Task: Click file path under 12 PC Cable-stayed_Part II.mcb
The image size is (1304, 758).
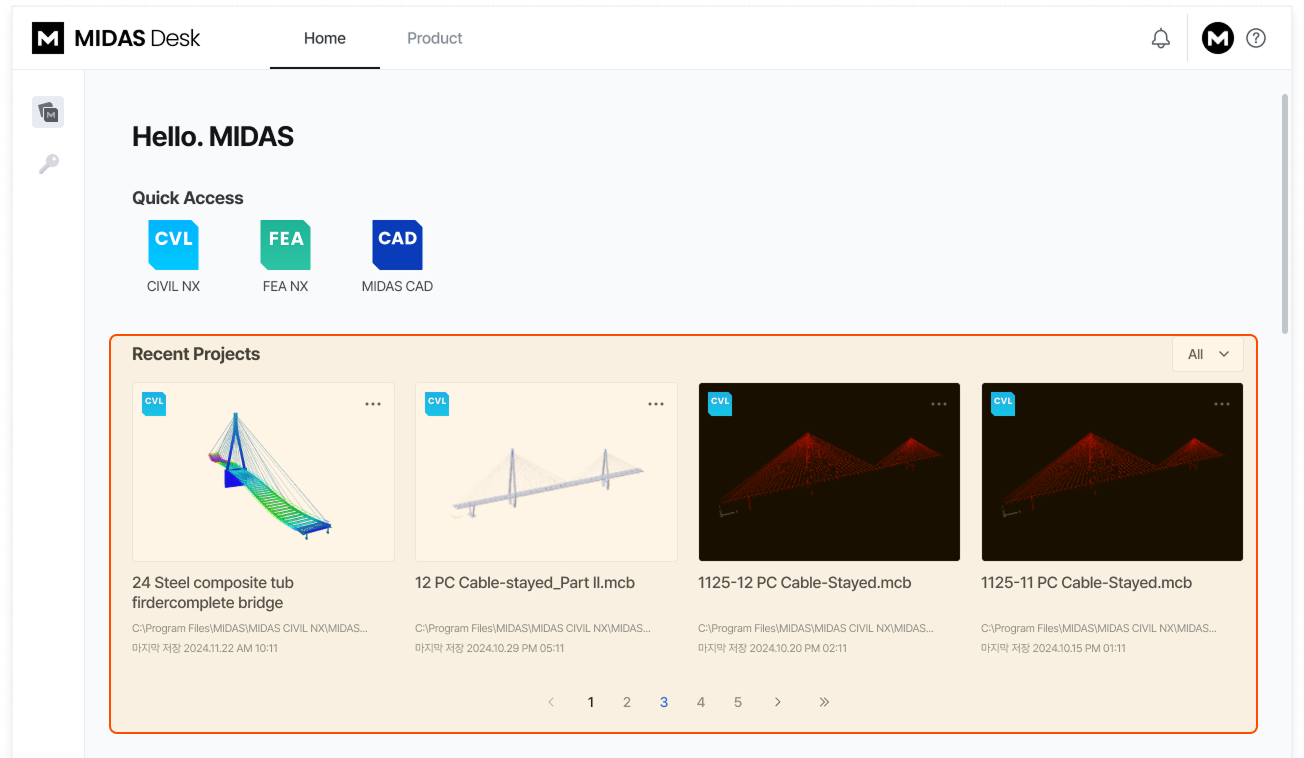Action: click(x=533, y=629)
